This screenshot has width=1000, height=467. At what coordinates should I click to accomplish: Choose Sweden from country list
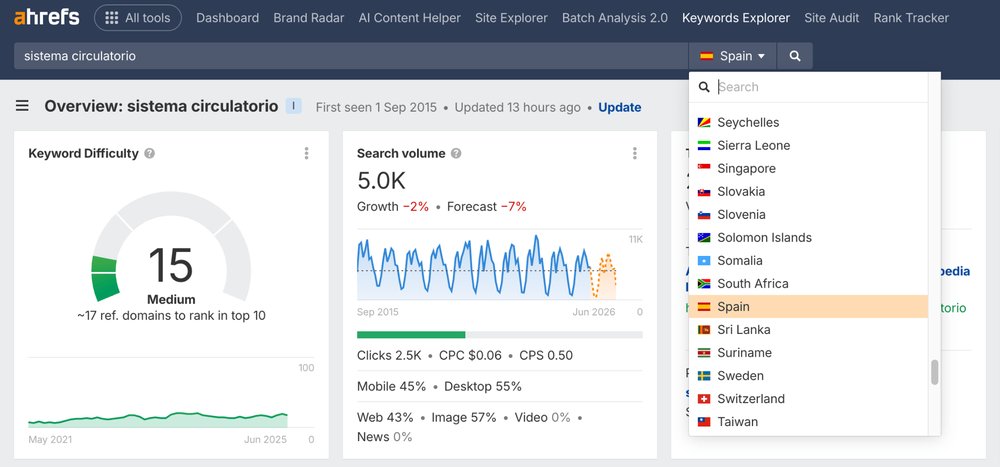coord(809,376)
